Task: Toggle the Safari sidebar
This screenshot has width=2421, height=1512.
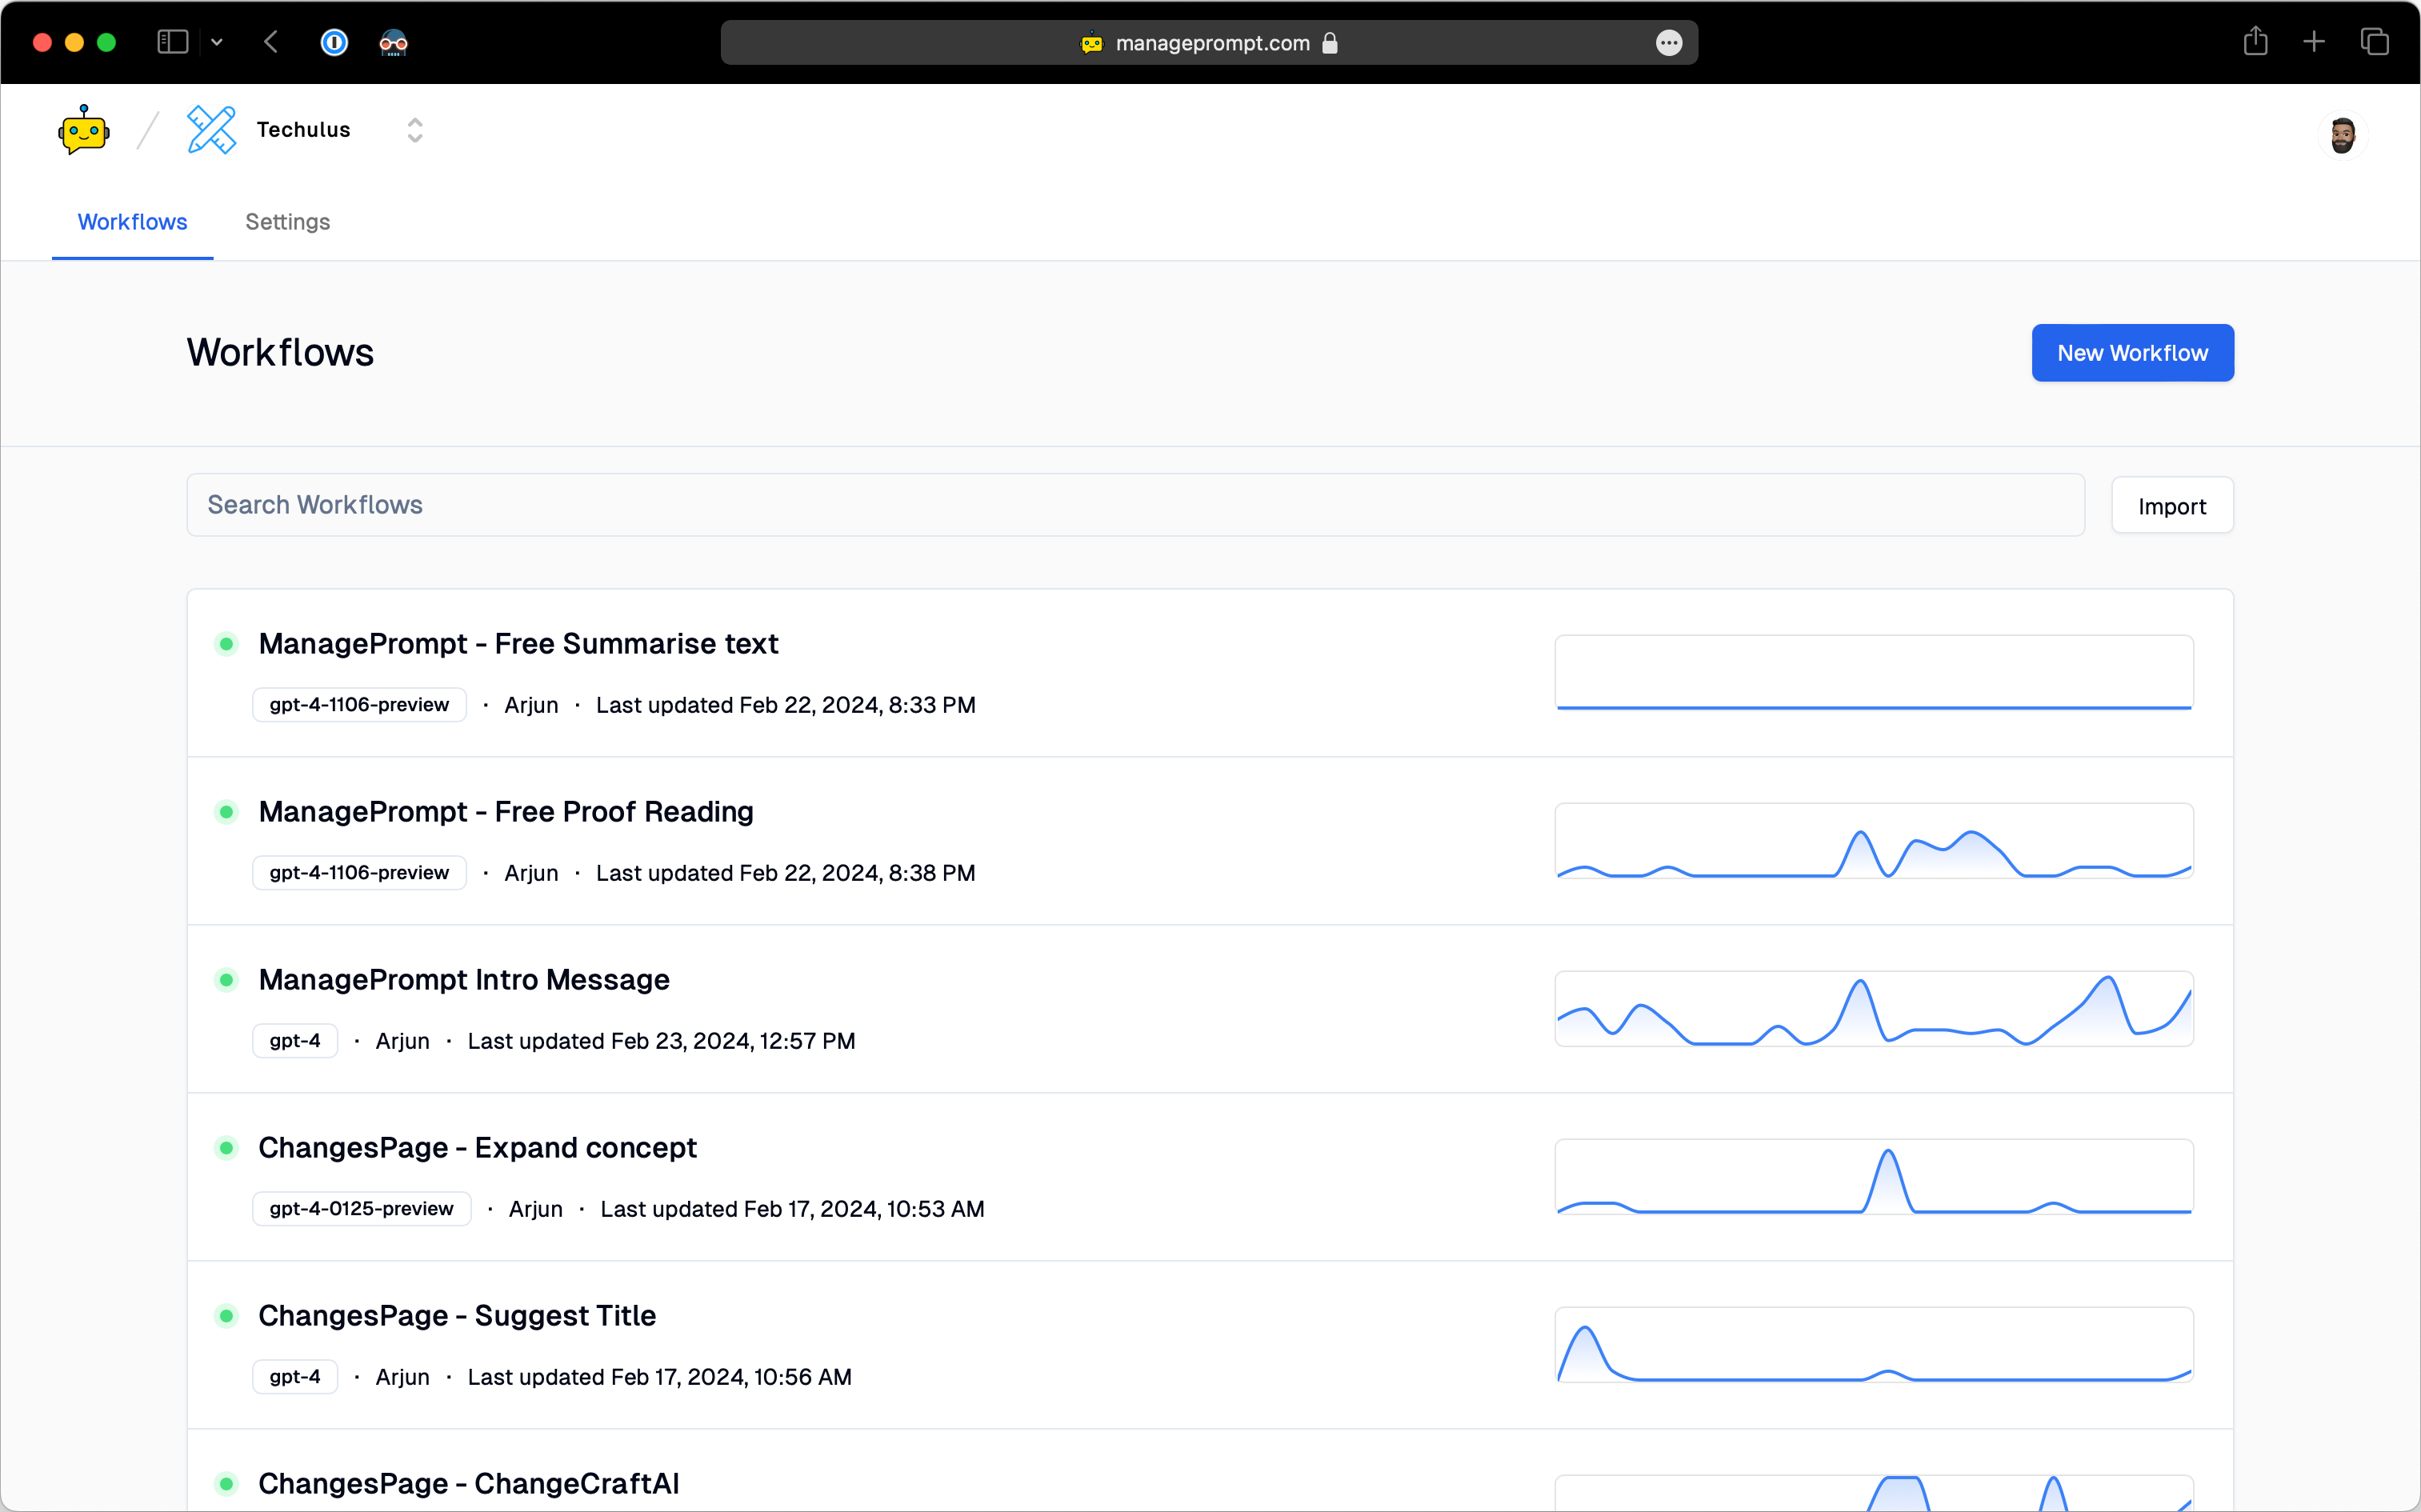Action: coord(172,42)
